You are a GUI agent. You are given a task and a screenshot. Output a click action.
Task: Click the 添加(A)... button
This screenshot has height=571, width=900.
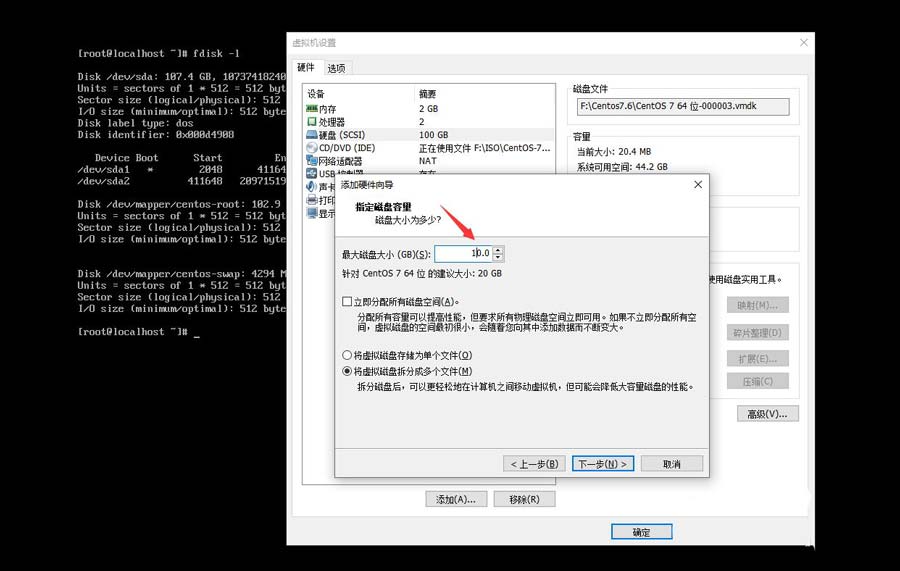coord(456,499)
